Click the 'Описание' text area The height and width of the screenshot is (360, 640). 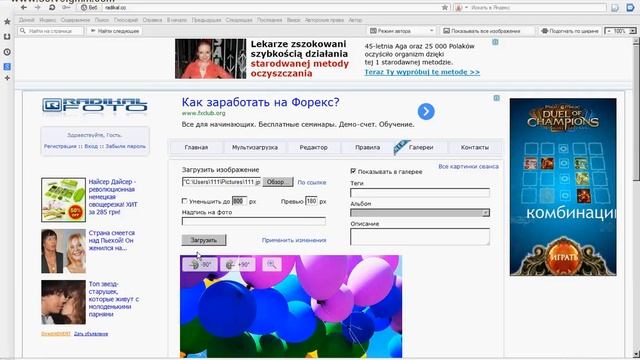point(420,237)
